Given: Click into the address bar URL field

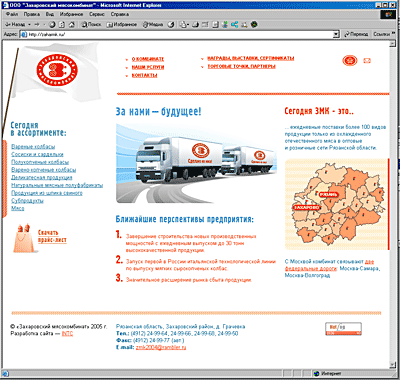Looking at the screenshot, I should coord(180,34).
